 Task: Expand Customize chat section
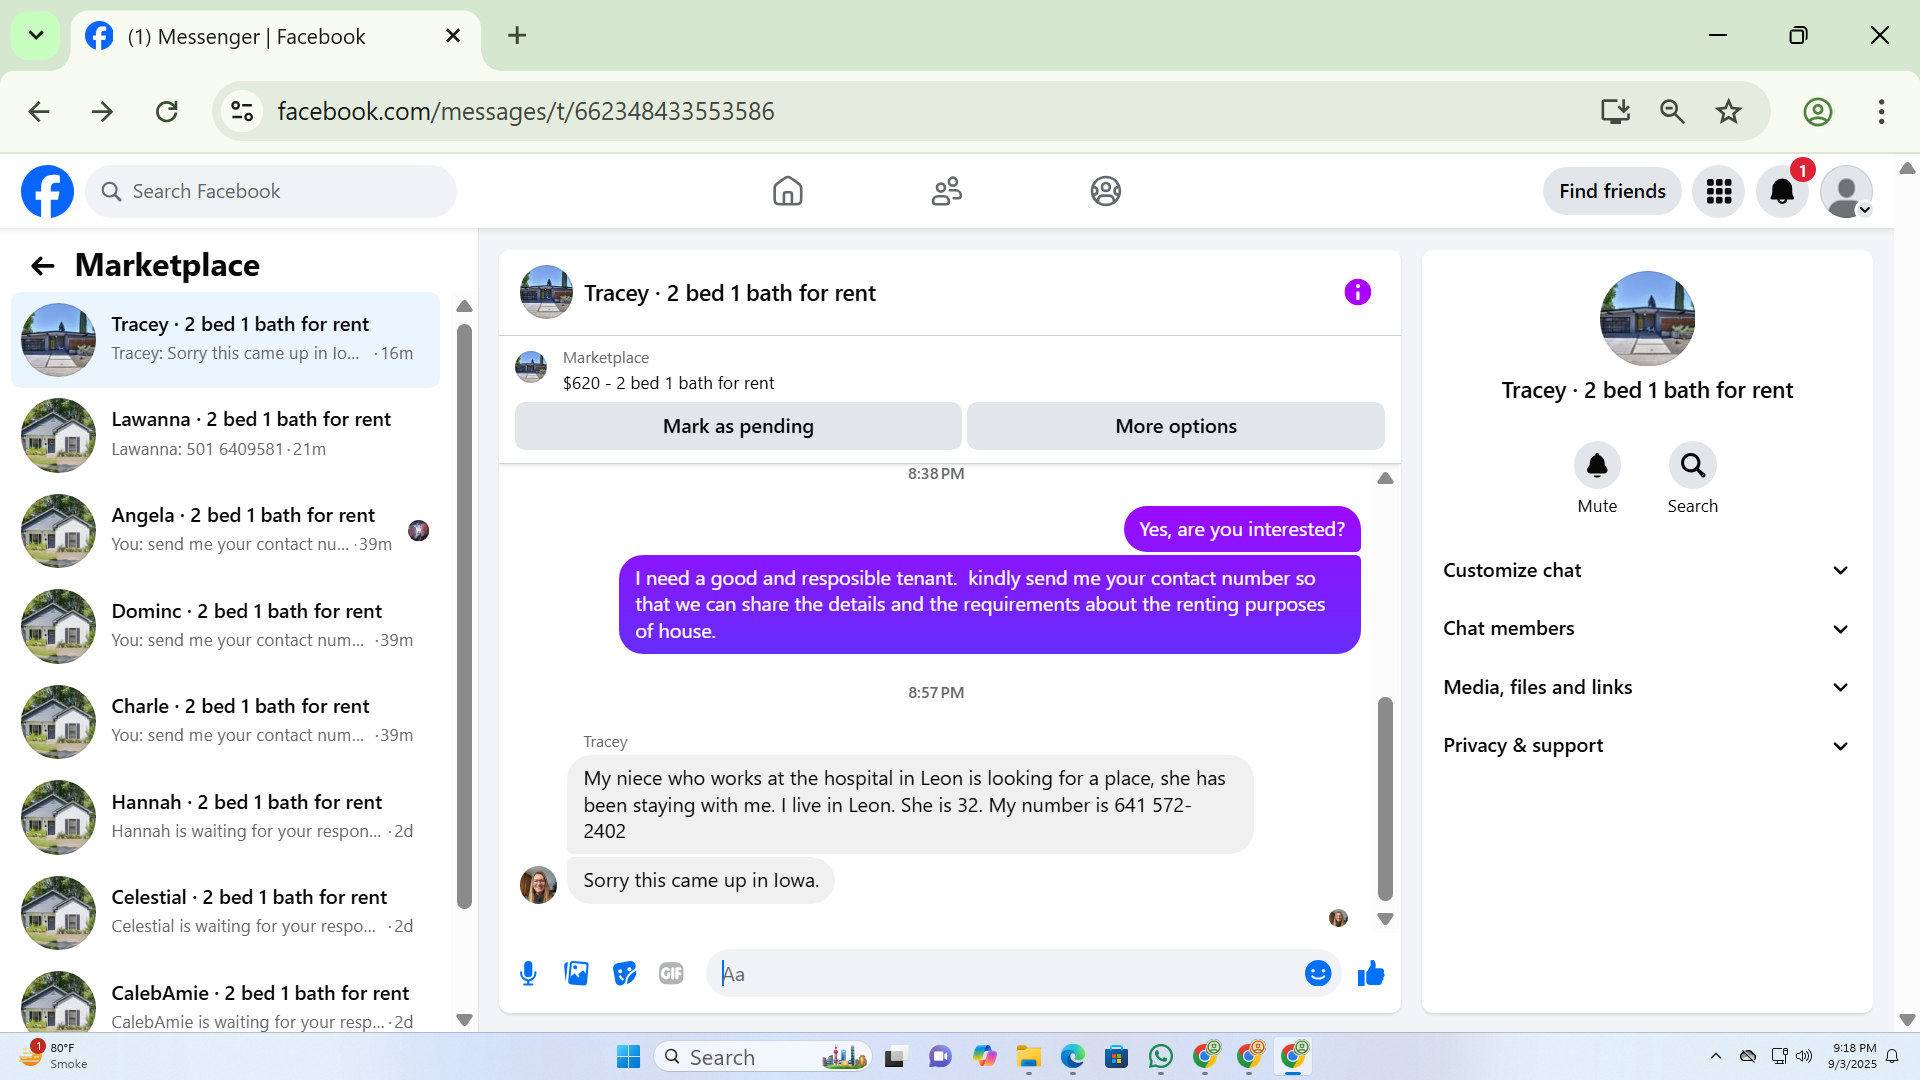(x=1646, y=570)
